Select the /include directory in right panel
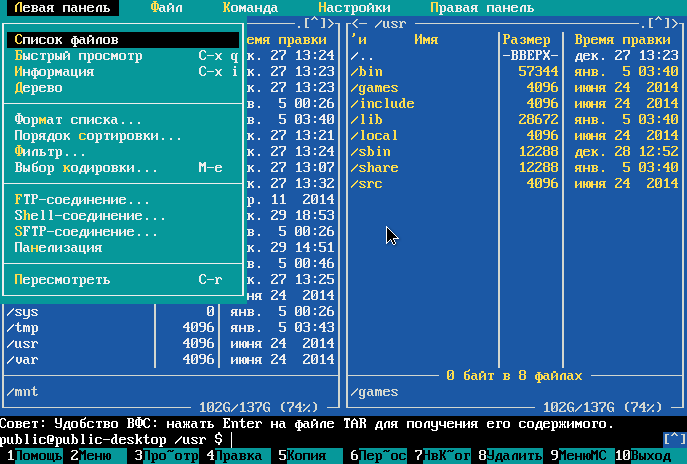This screenshot has height=464, width=687. pos(382,104)
